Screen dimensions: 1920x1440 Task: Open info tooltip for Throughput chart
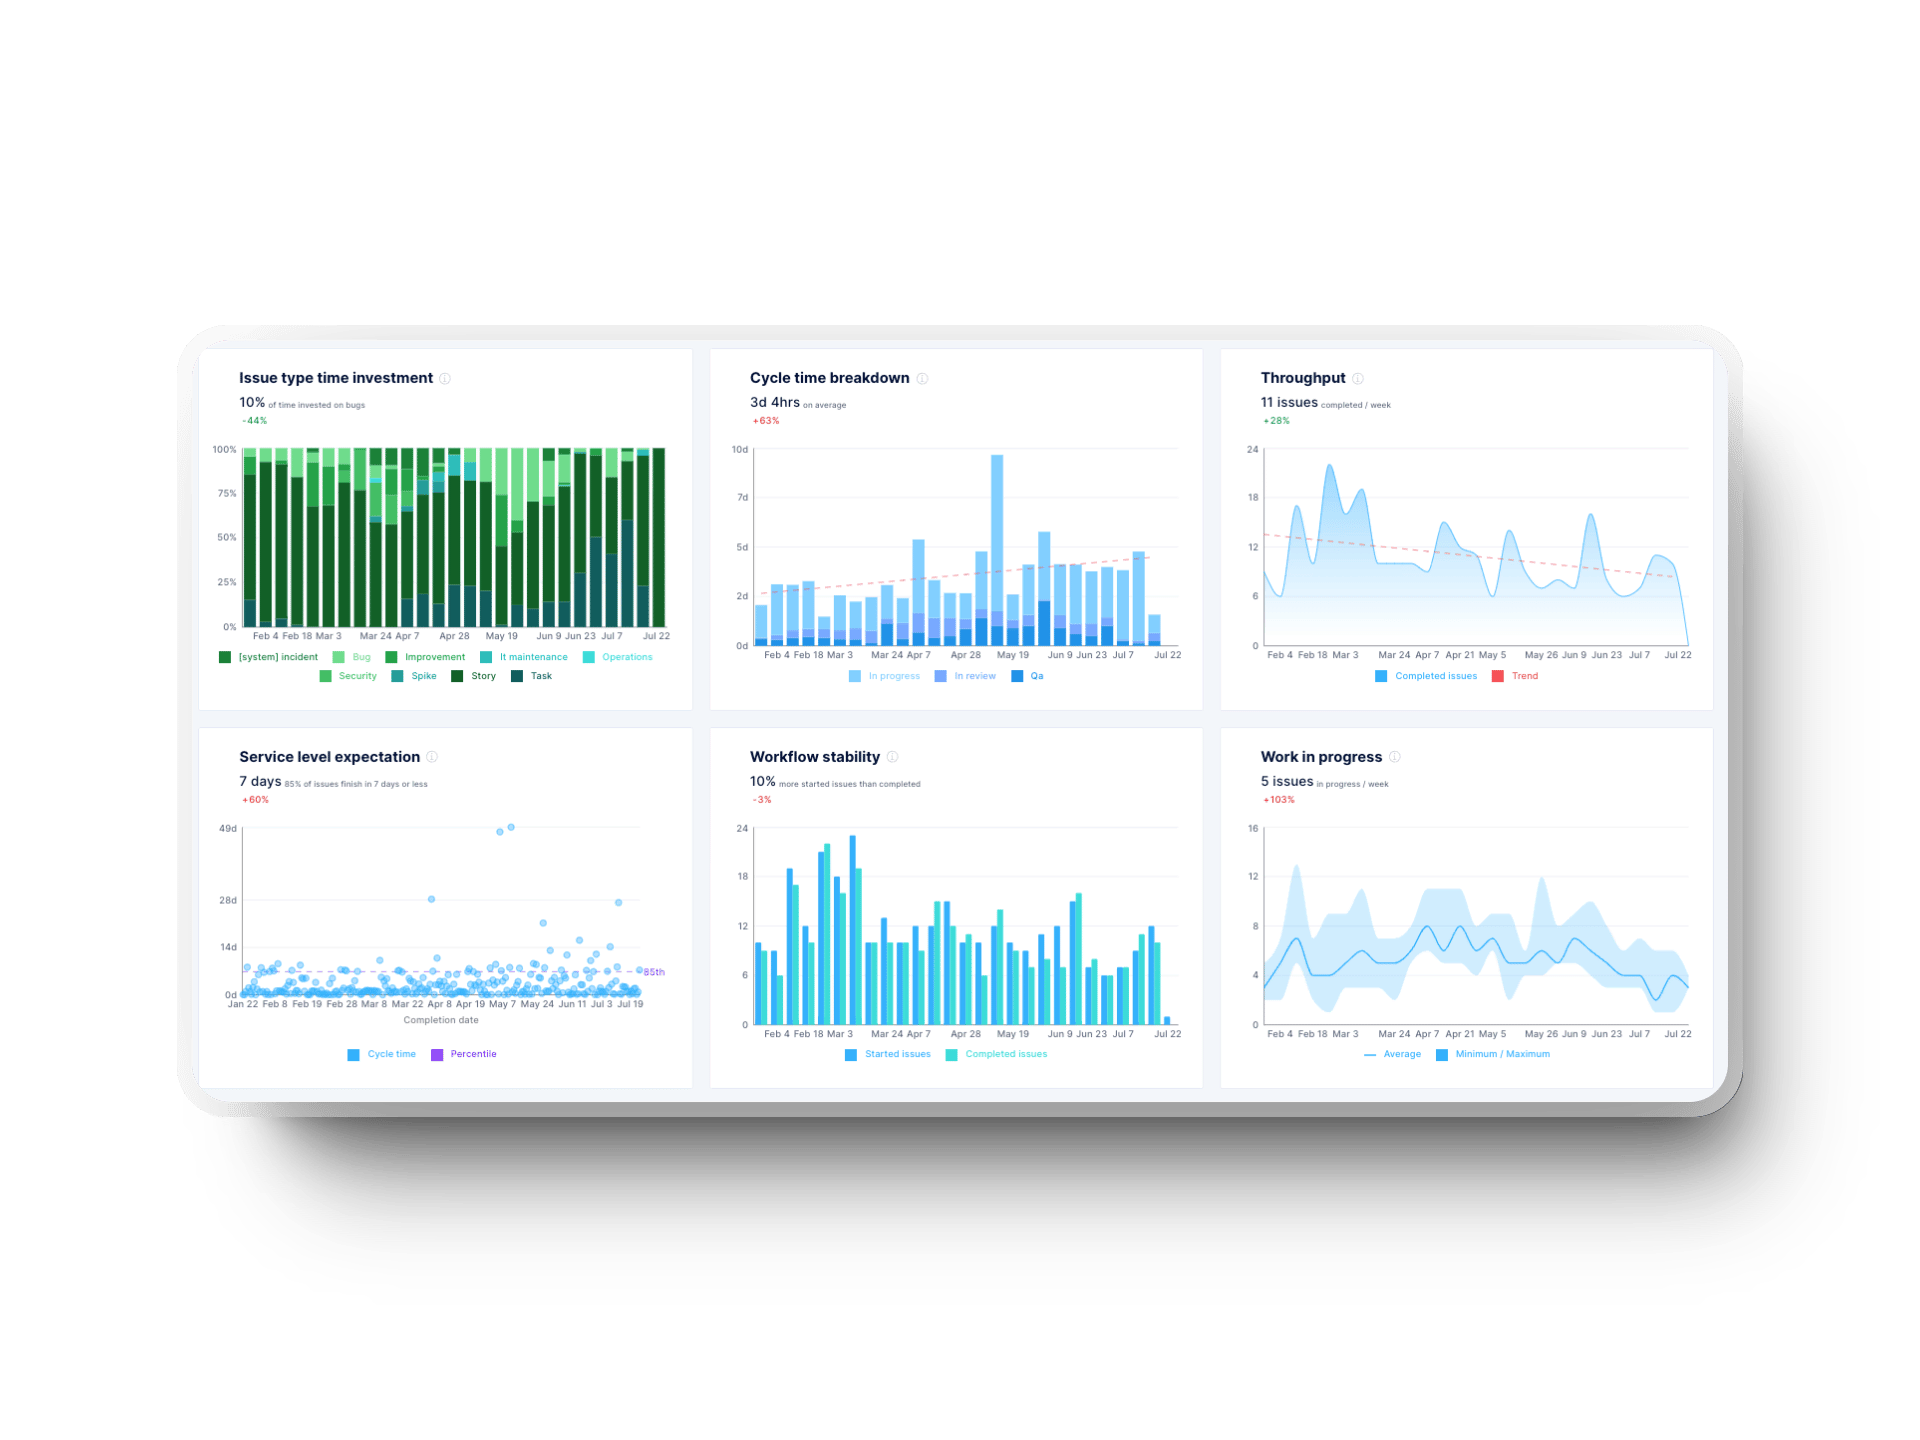pos(1357,378)
